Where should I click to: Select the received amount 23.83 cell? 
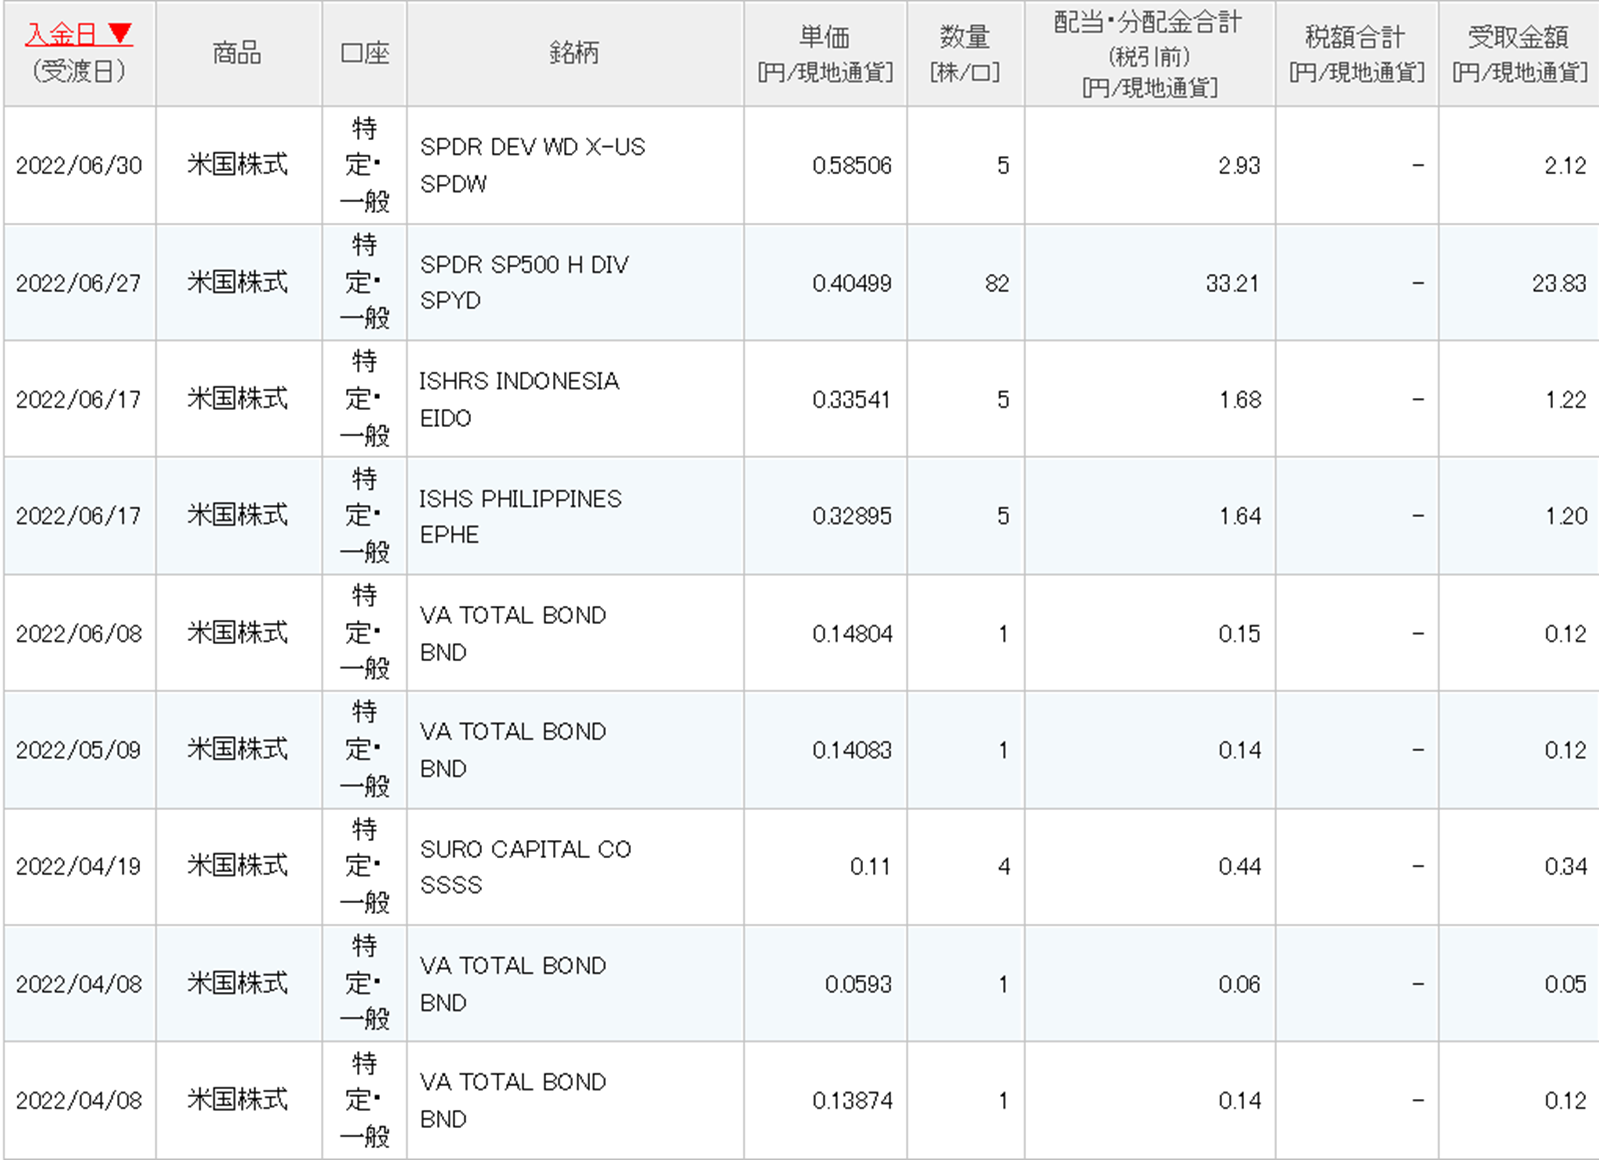point(1558,283)
